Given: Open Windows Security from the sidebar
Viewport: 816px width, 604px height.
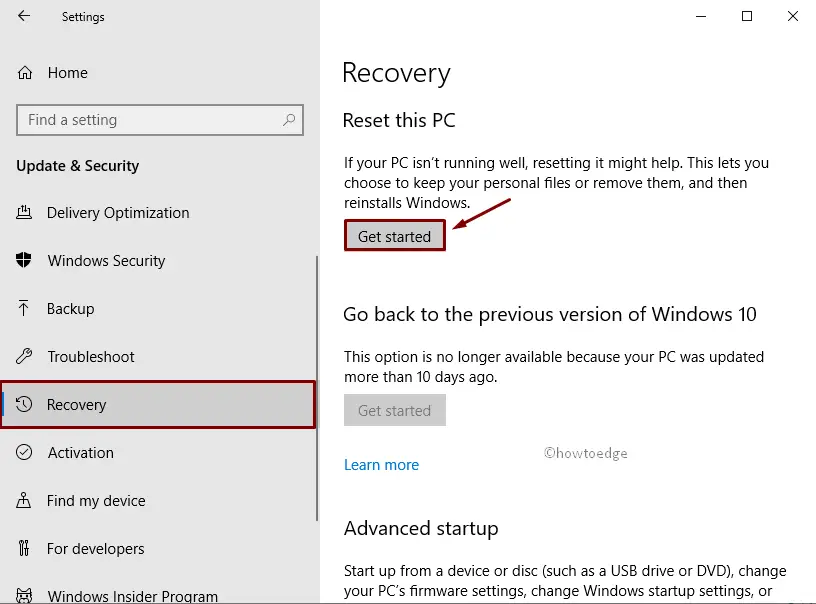Looking at the screenshot, I should coord(106,260).
